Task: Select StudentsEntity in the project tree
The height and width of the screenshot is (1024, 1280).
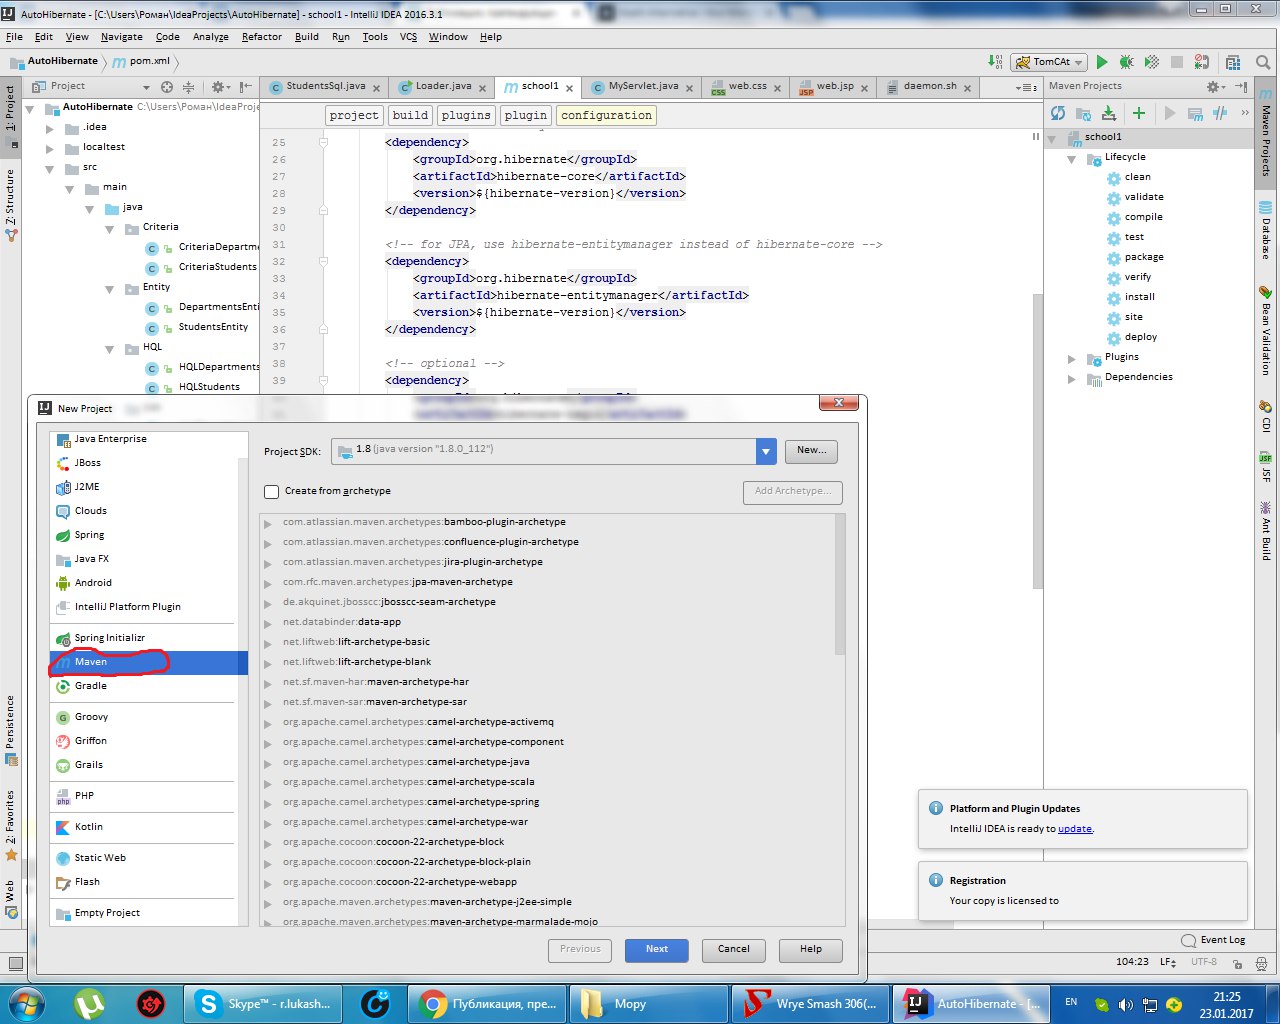Action: coord(213,327)
